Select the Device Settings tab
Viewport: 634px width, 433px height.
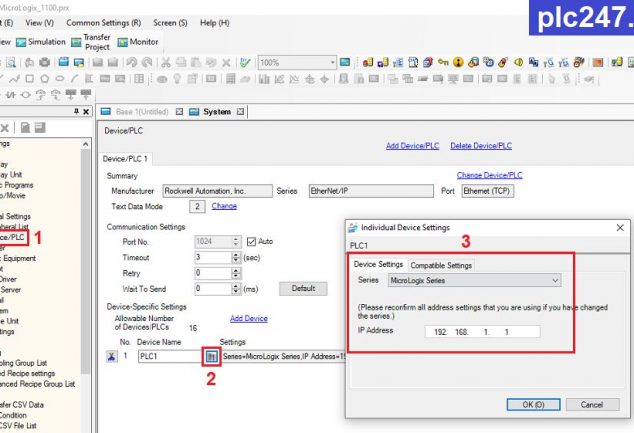(x=378, y=264)
